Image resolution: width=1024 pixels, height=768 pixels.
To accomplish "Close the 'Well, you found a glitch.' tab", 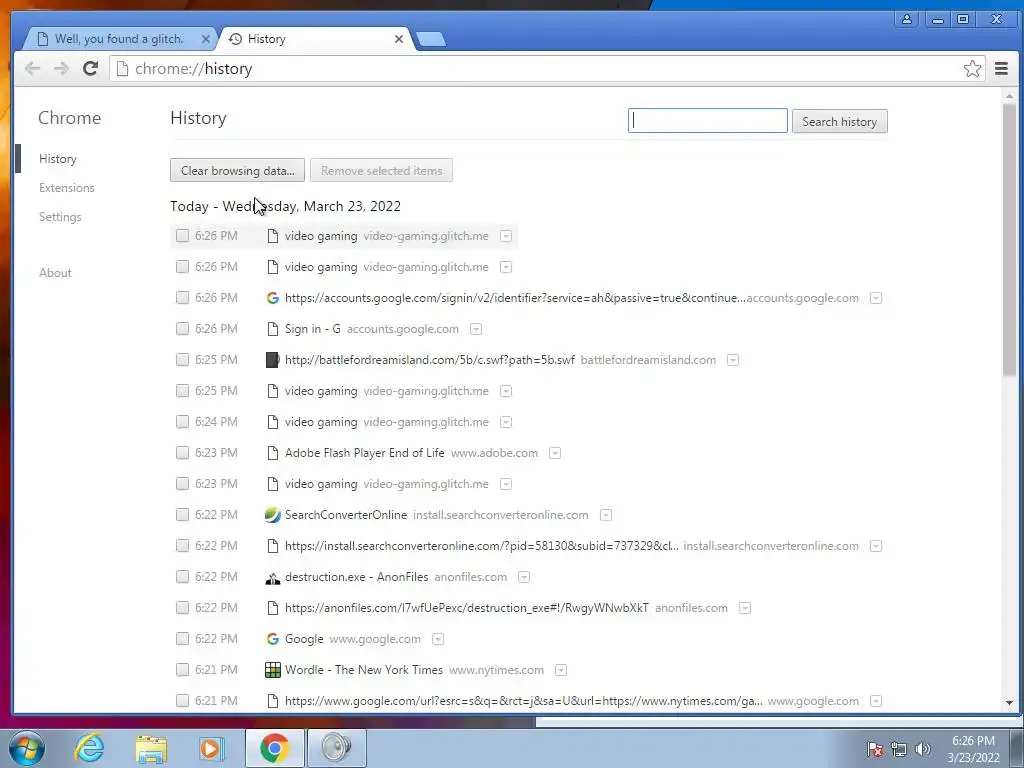I will (x=205, y=39).
